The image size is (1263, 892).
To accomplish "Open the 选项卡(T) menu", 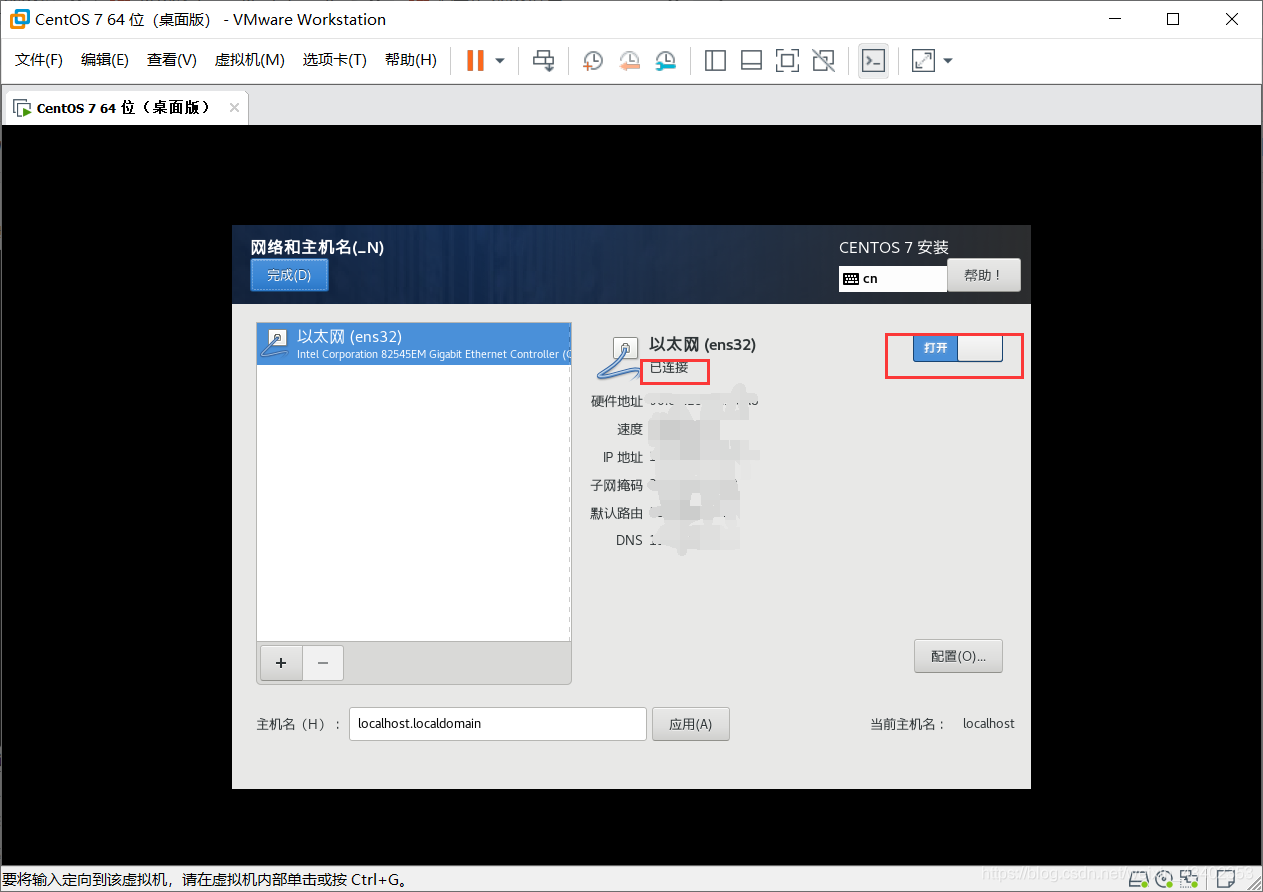I will (x=335, y=60).
